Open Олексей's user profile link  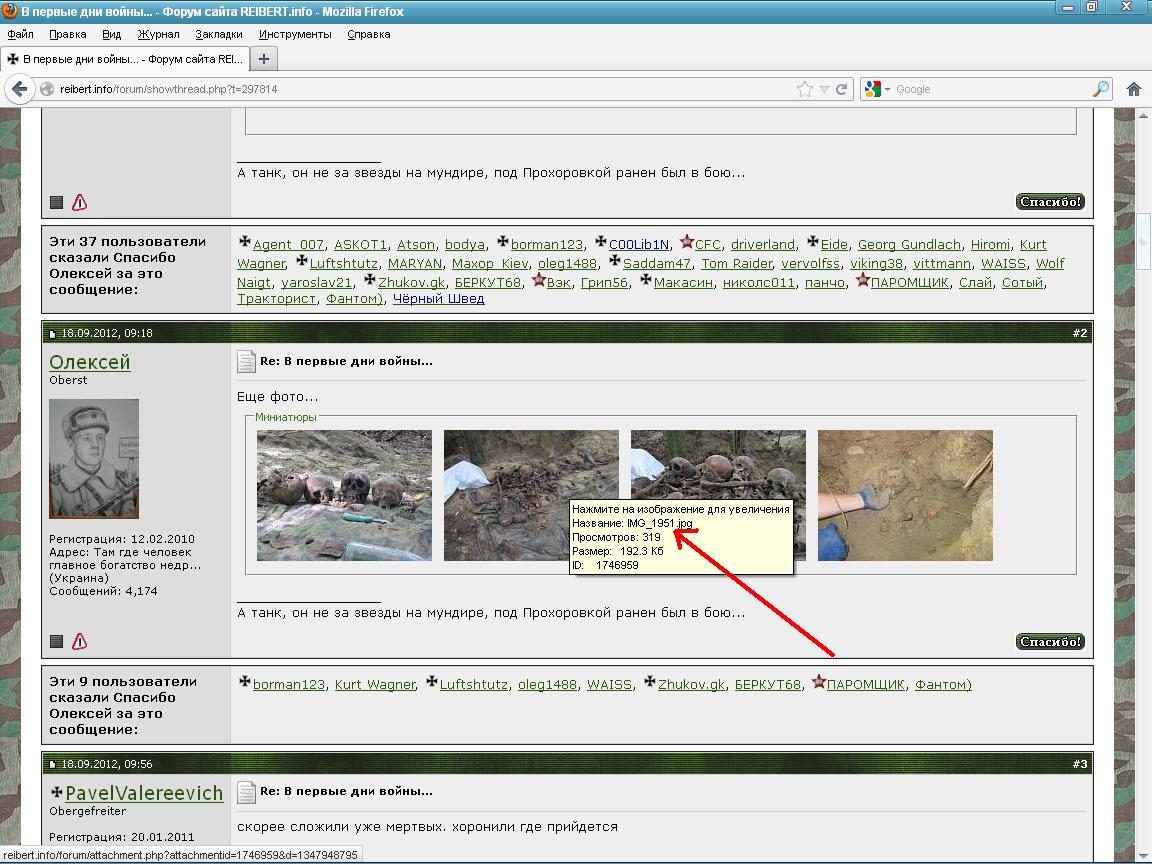pos(90,362)
